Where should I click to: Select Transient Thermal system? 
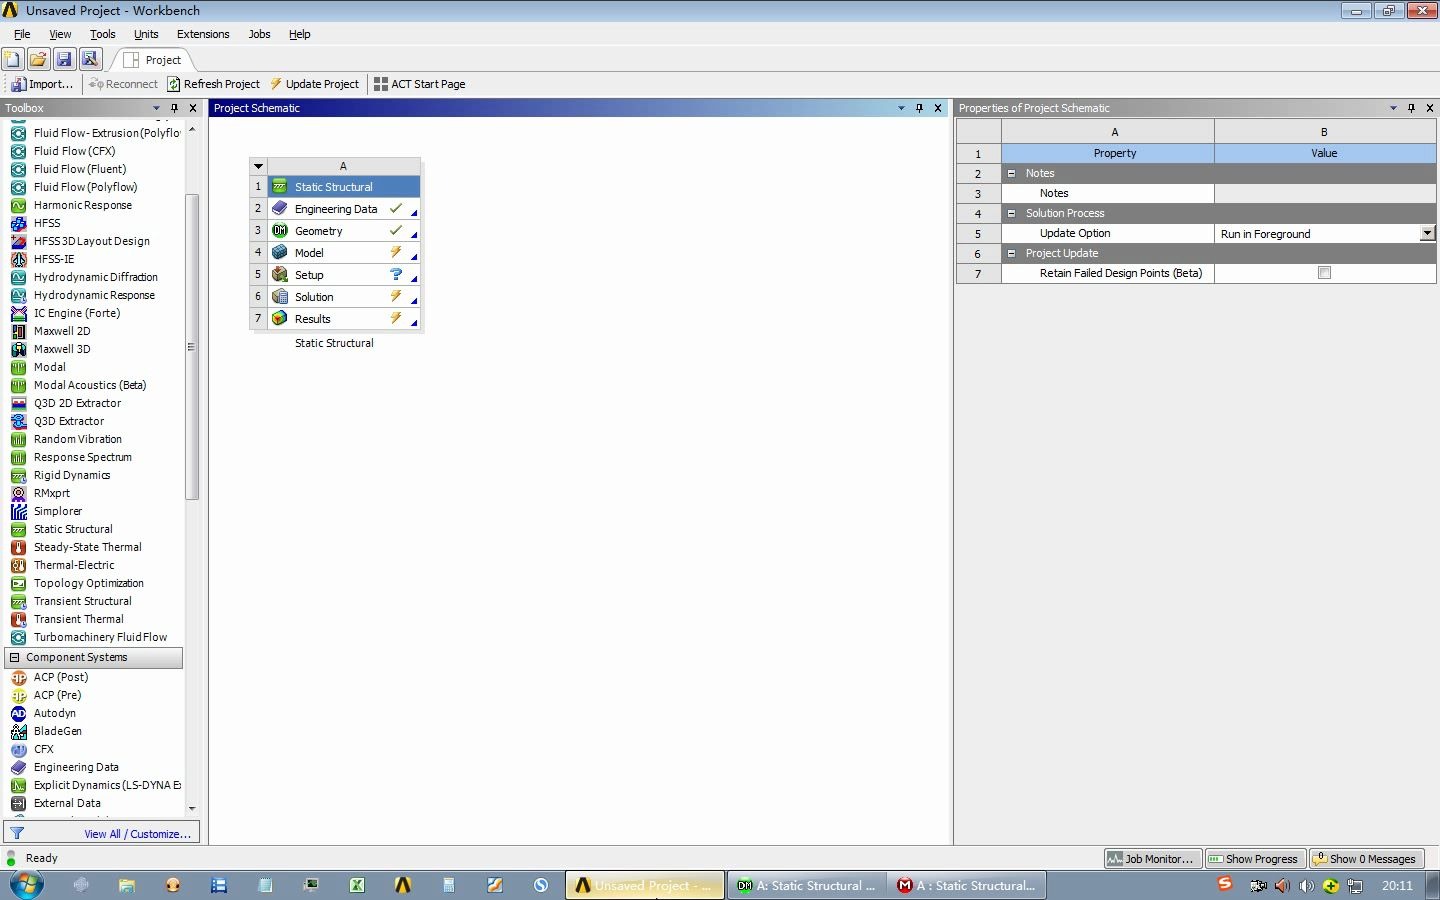click(x=78, y=619)
